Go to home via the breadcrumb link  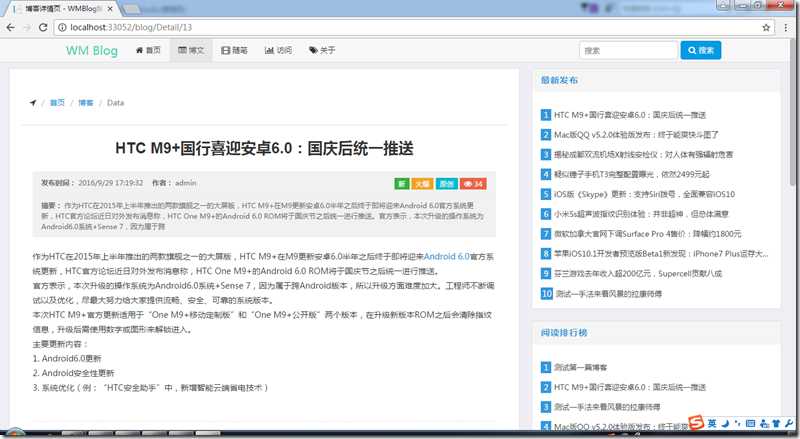pos(57,103)
